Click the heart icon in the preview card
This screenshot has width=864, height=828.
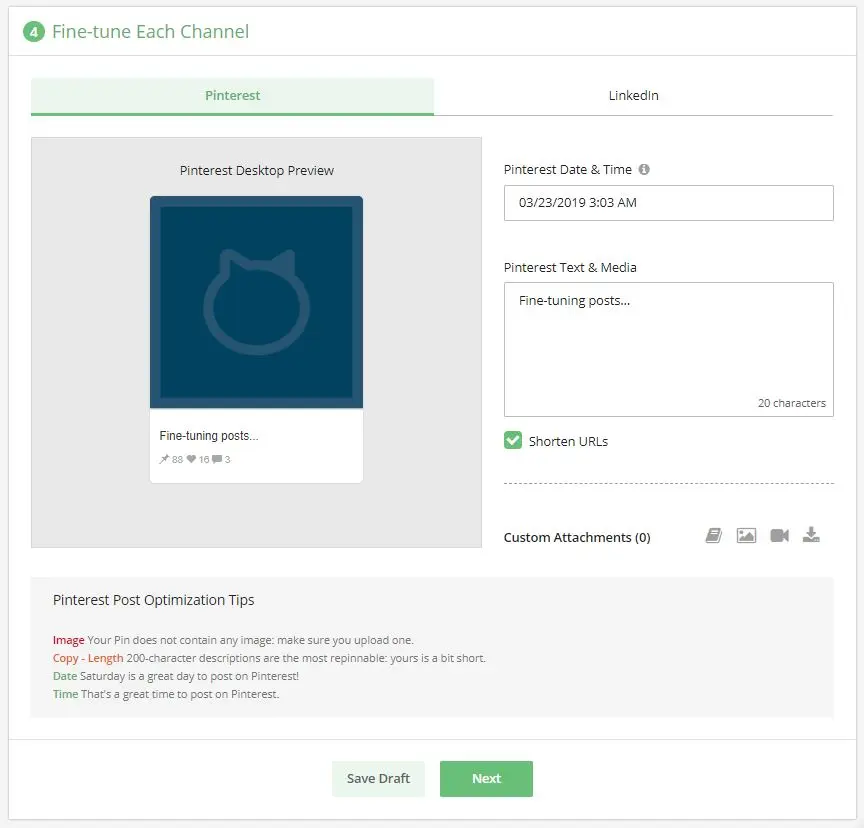pyautogui.click(x=191, y=460)
